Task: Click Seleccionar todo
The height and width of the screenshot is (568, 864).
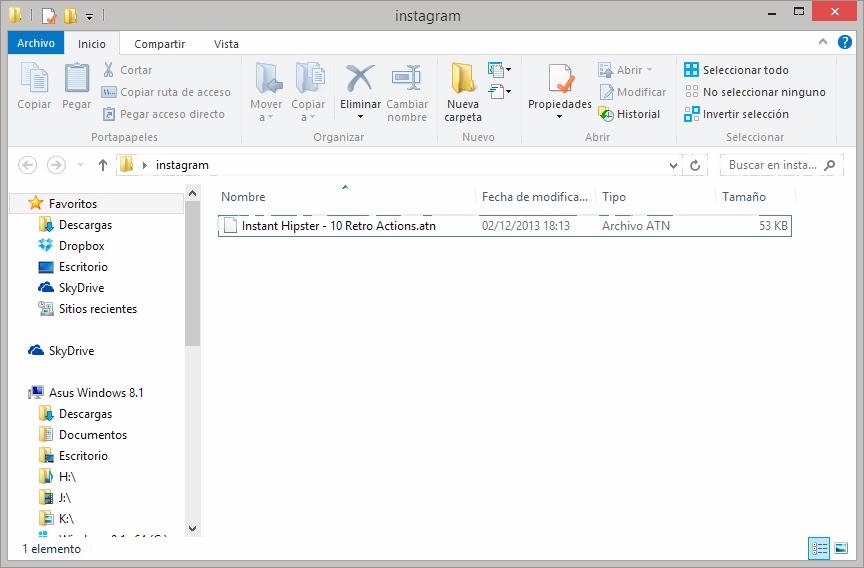Action: (x=736, y=70)
